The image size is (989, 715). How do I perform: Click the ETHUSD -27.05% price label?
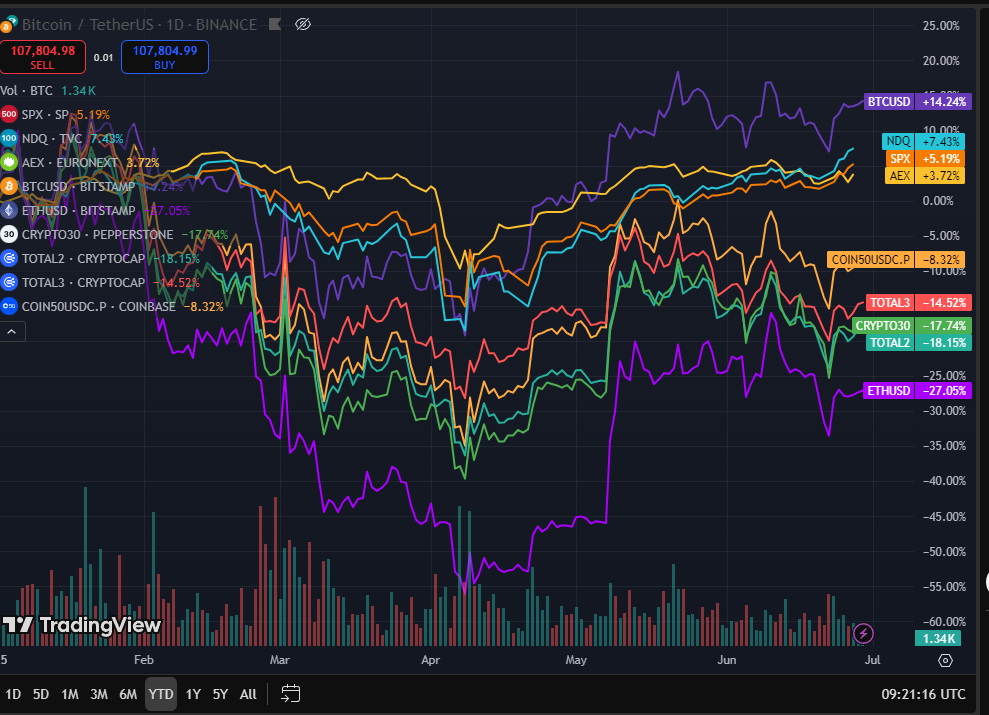918,391
